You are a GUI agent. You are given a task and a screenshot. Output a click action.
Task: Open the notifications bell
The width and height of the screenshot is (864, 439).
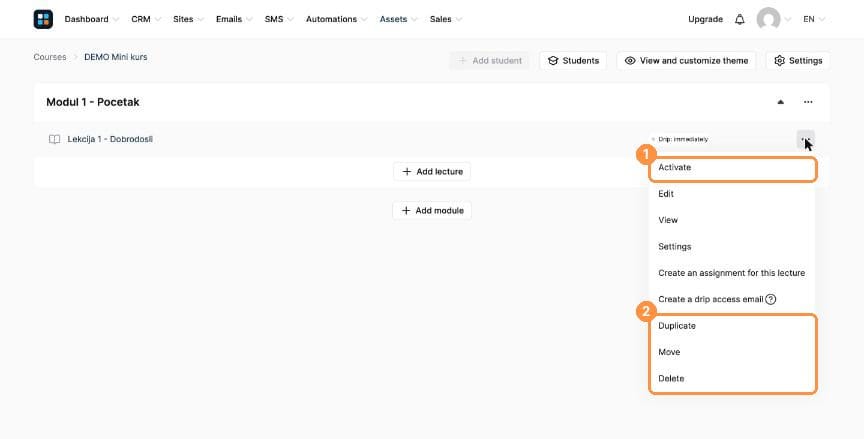coord(739,19)
